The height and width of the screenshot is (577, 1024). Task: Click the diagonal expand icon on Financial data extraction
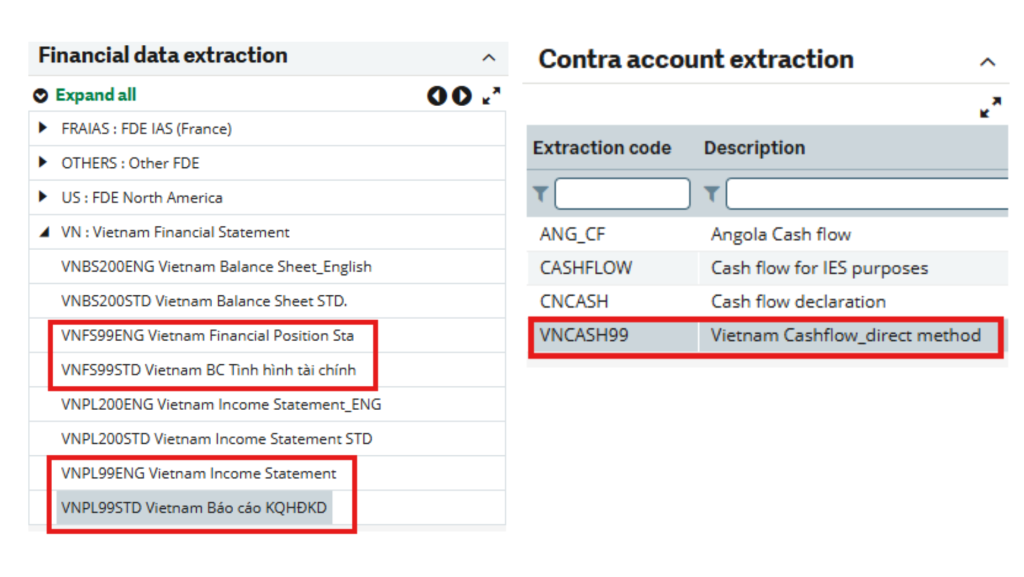click(x=491, y=95)
